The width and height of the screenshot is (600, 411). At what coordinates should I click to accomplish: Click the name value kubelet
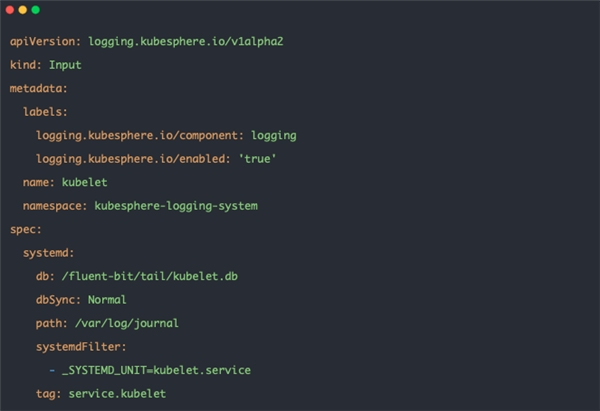tap(84, 182)
